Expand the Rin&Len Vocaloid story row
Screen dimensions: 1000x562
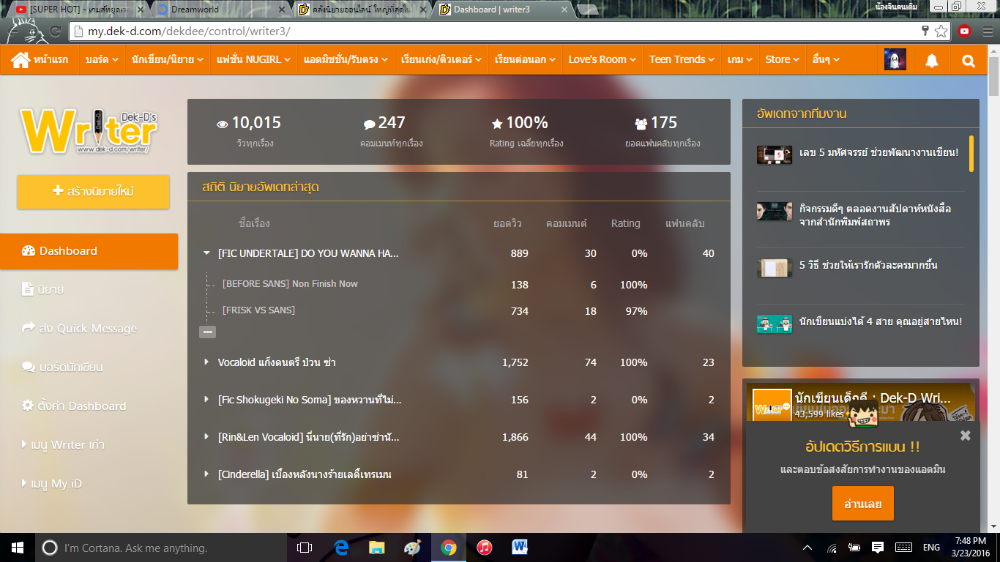[x=206, y=437]
